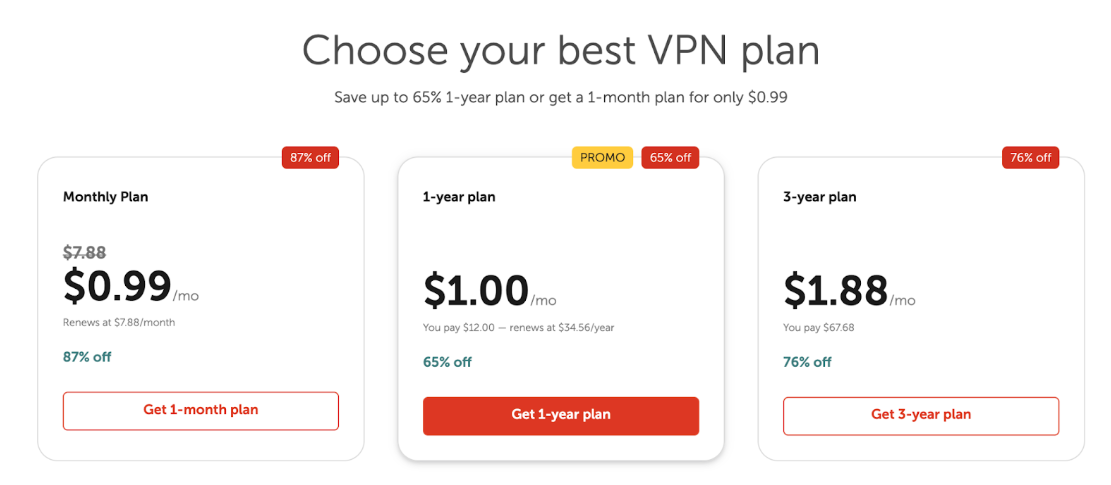The height and width of the screenshot is (485, 1111).
Task: Click the yellow PROMO badge
Action: pyautogui.click(x=602, y=158)
